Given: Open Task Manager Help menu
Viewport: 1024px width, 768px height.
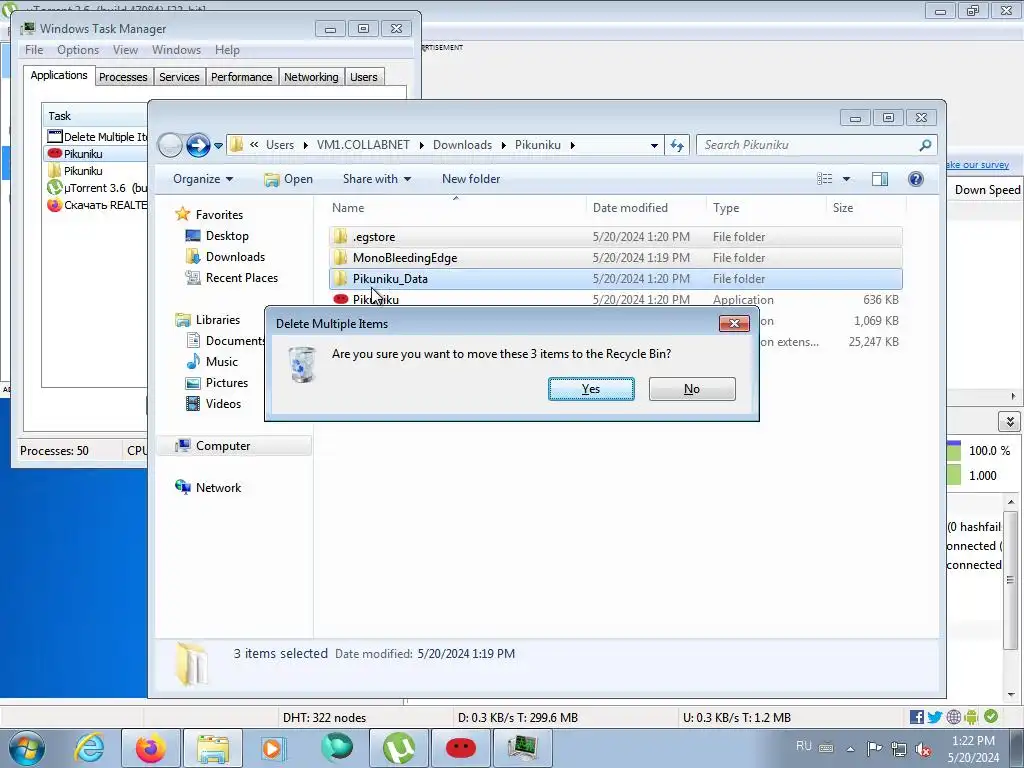Looking at the screenshot, I should [227, 50].
